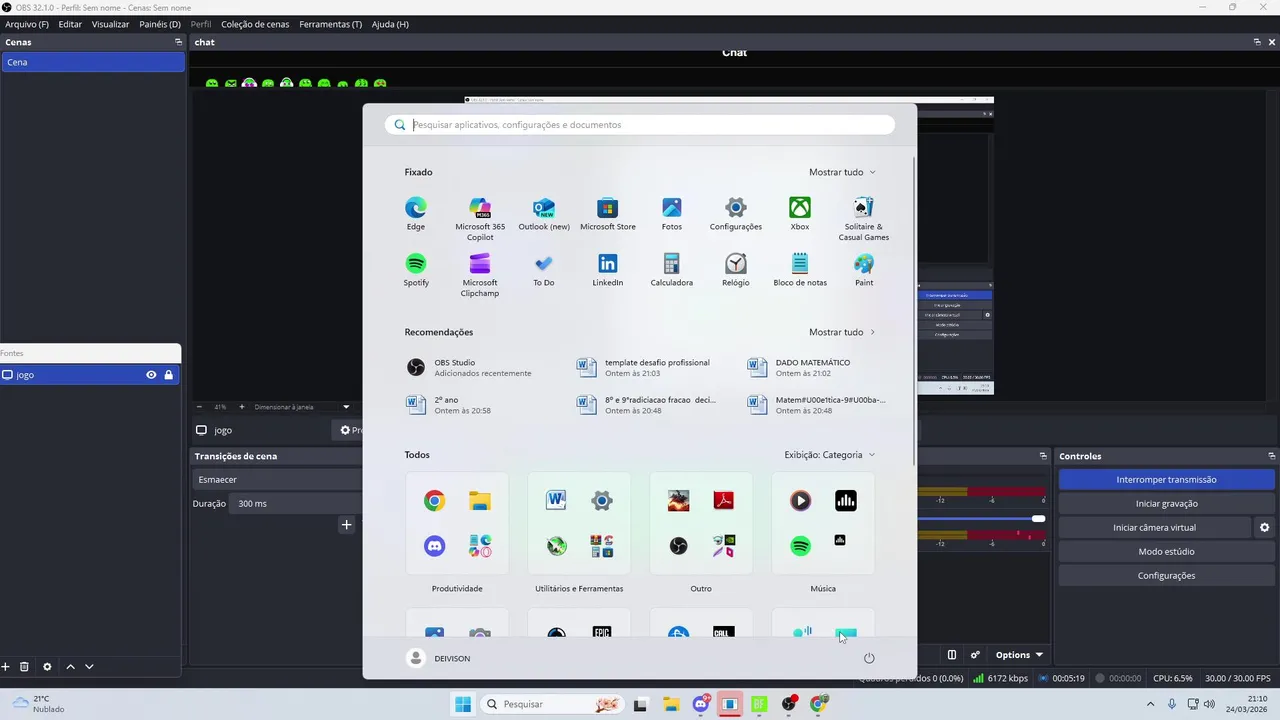The height and width of the screenshot is (720, 1280).
Task: Open Painéis menu
Action: pyautogui.click(x=160, y=24)
